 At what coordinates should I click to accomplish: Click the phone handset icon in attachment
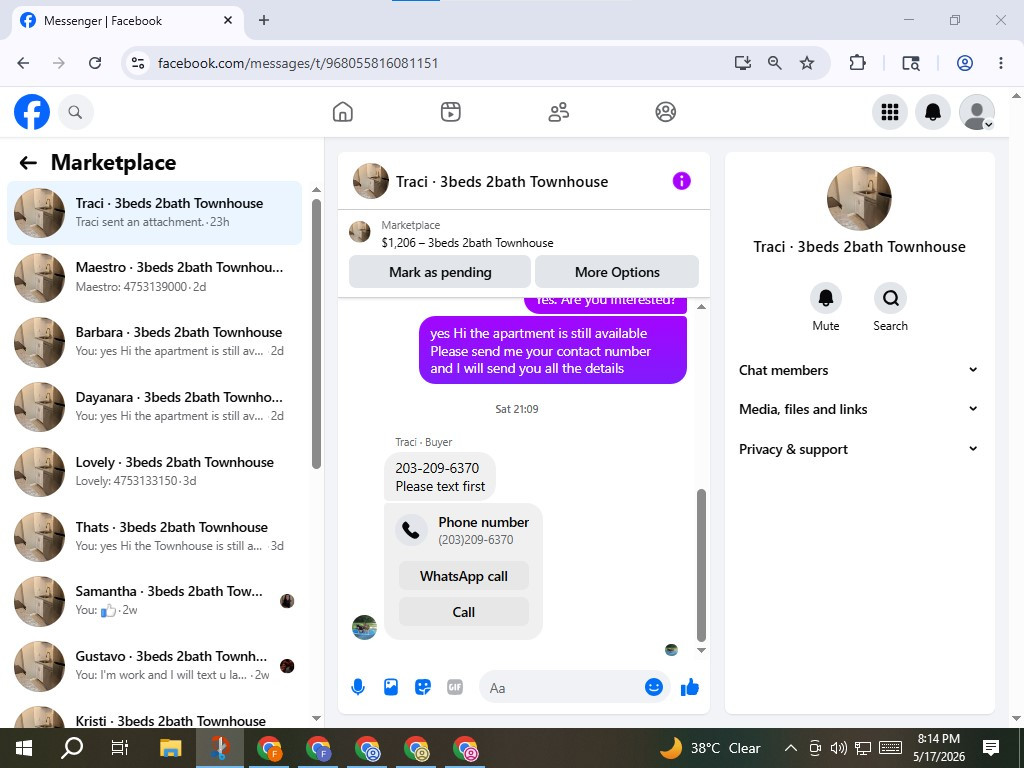tap(411, 530)
